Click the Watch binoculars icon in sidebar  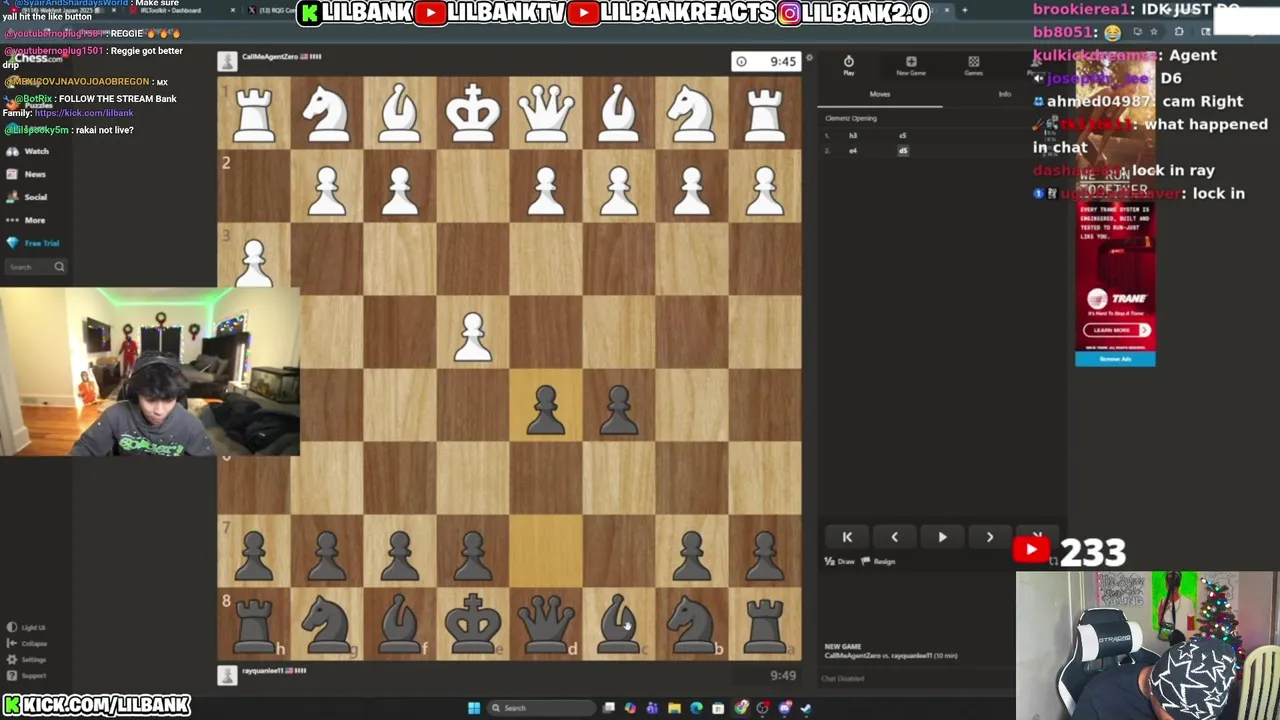[x=12, y=151]
